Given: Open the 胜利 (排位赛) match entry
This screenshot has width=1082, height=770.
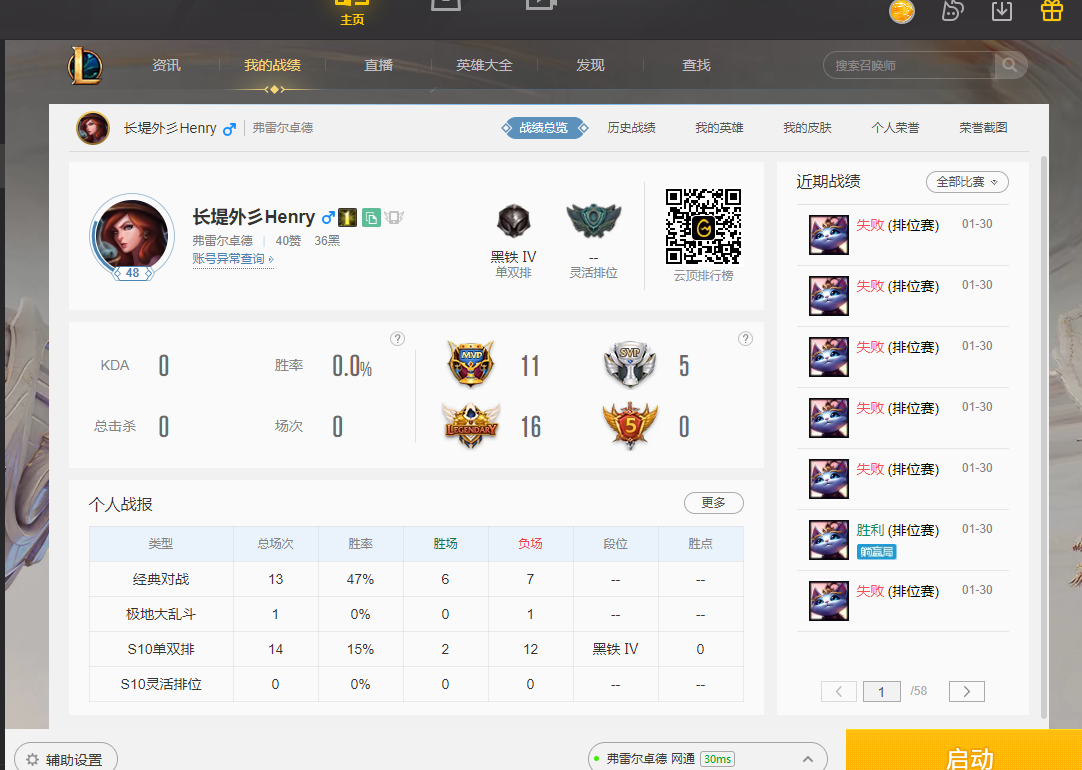Looking at the screenshot, I should (903, 540).
